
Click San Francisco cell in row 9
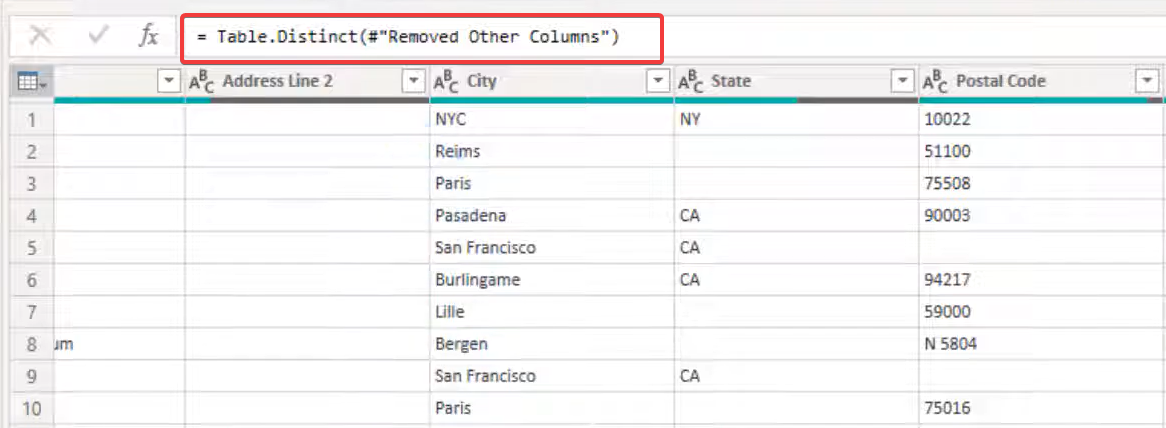click(552, 376)
